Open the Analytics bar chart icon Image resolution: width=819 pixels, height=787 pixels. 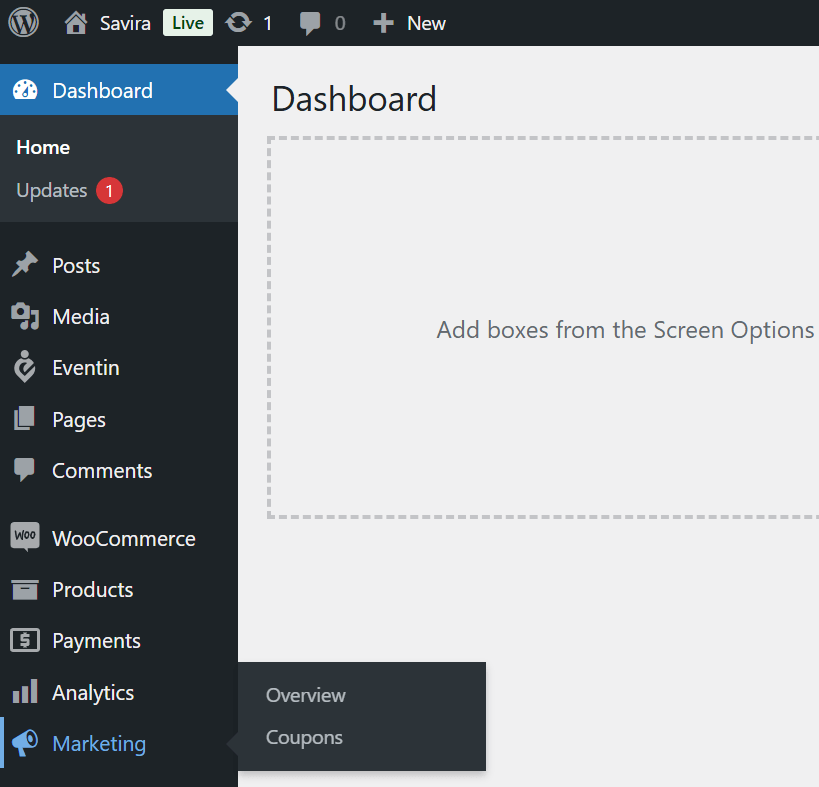(25, 691)
